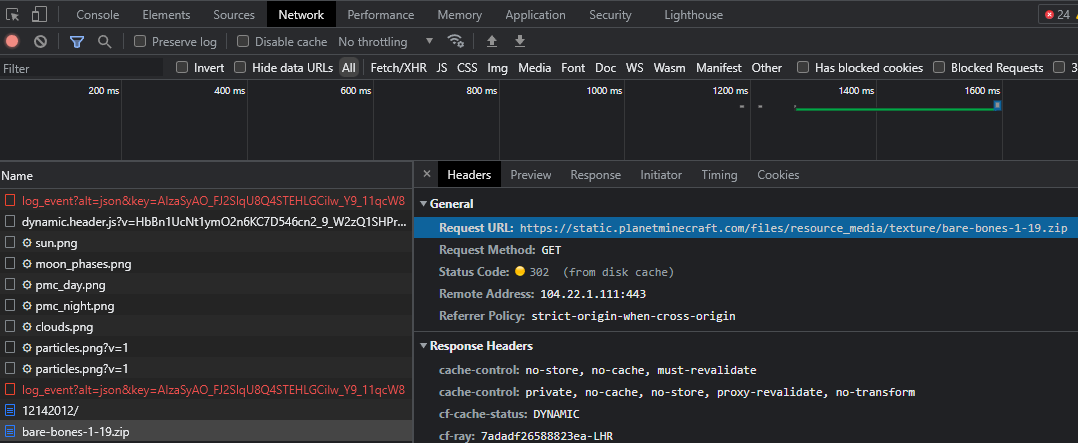Select the All filter type

pos(349,67)
